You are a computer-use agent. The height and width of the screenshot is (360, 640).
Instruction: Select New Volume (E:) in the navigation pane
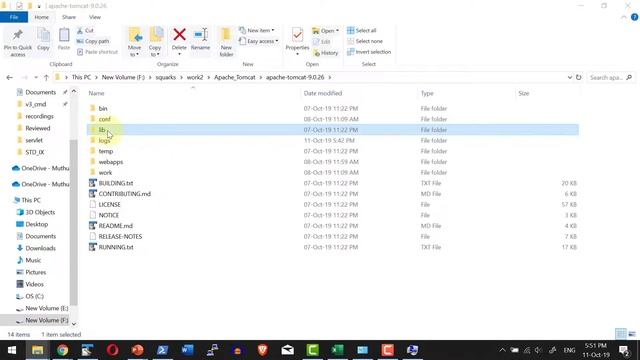(47, 308)
